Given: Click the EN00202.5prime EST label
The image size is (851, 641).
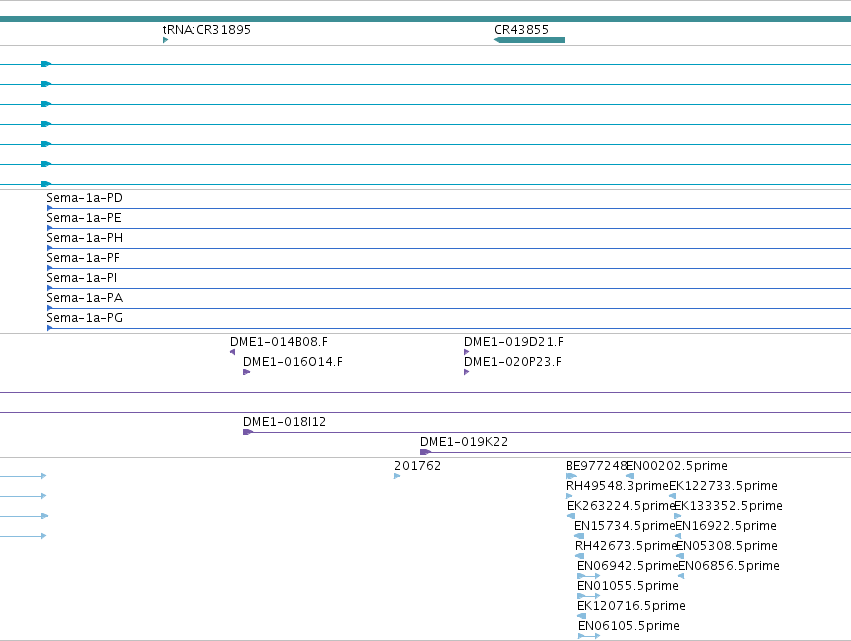Looking at the screenshot, I should point(677,466).
